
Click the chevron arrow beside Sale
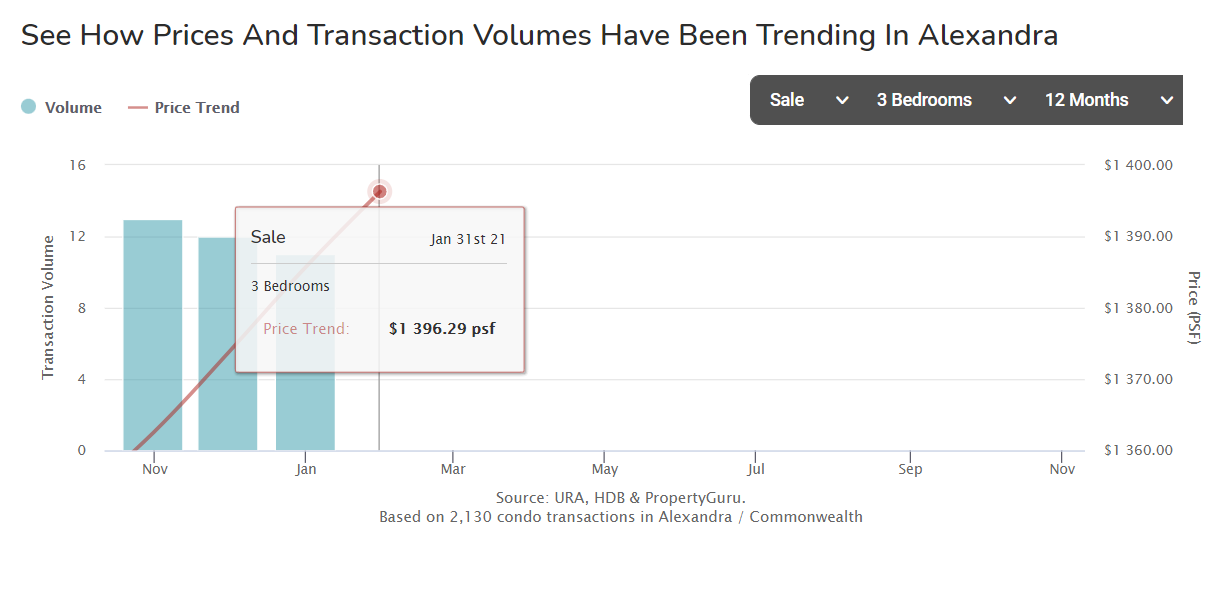(x=842, y=100)
